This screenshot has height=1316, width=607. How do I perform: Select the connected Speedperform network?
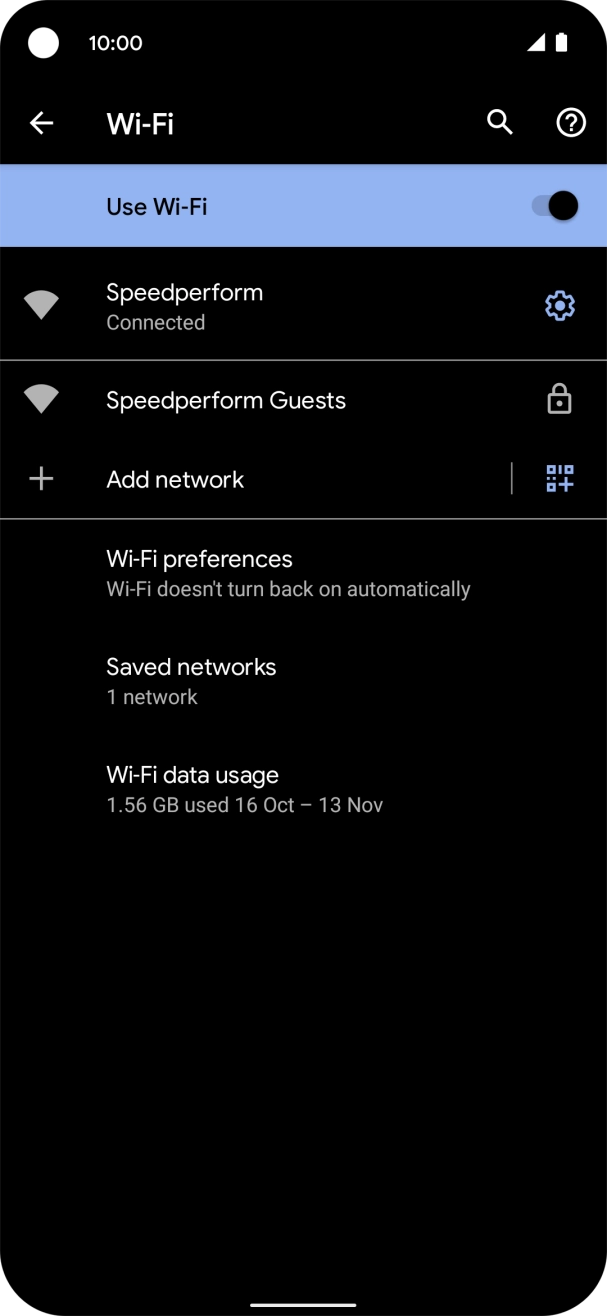[184, 306]
